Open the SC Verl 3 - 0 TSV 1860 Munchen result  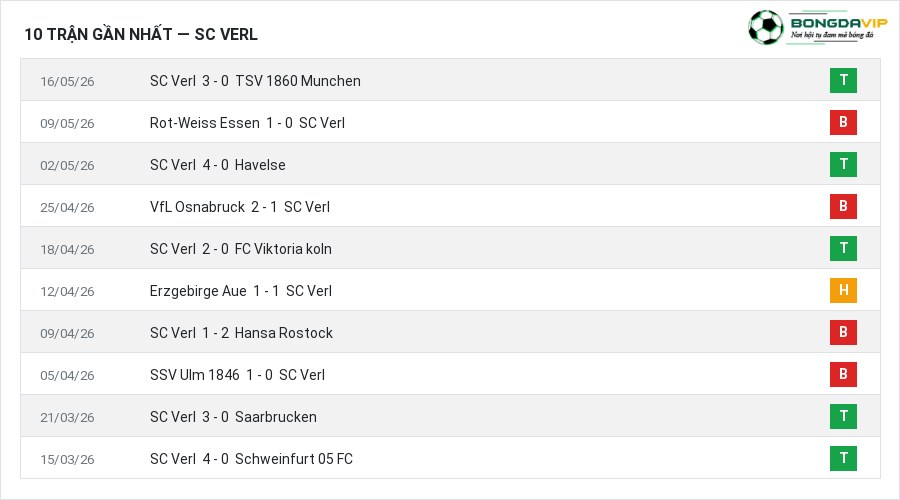(x=255, y=81)
